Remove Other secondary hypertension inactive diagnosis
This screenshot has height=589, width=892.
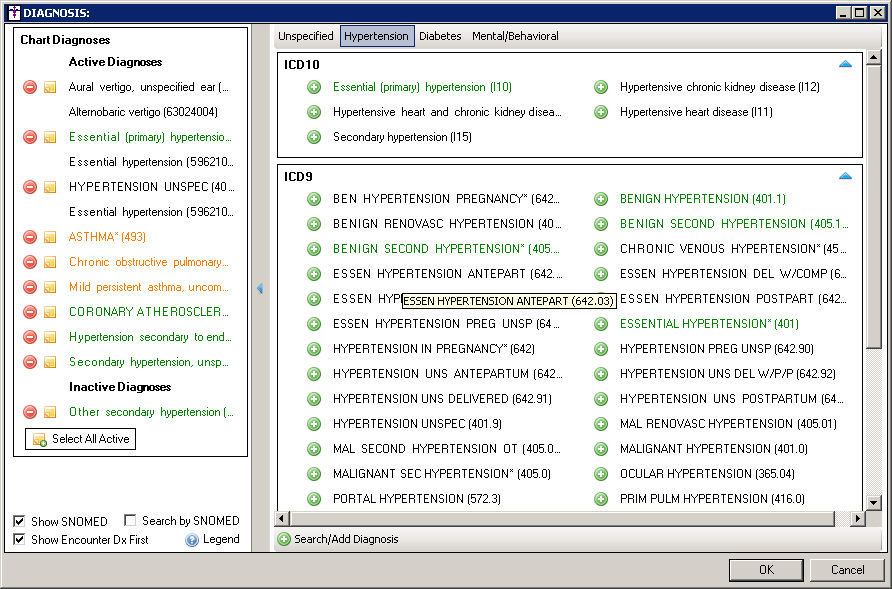tap(30, 412)
